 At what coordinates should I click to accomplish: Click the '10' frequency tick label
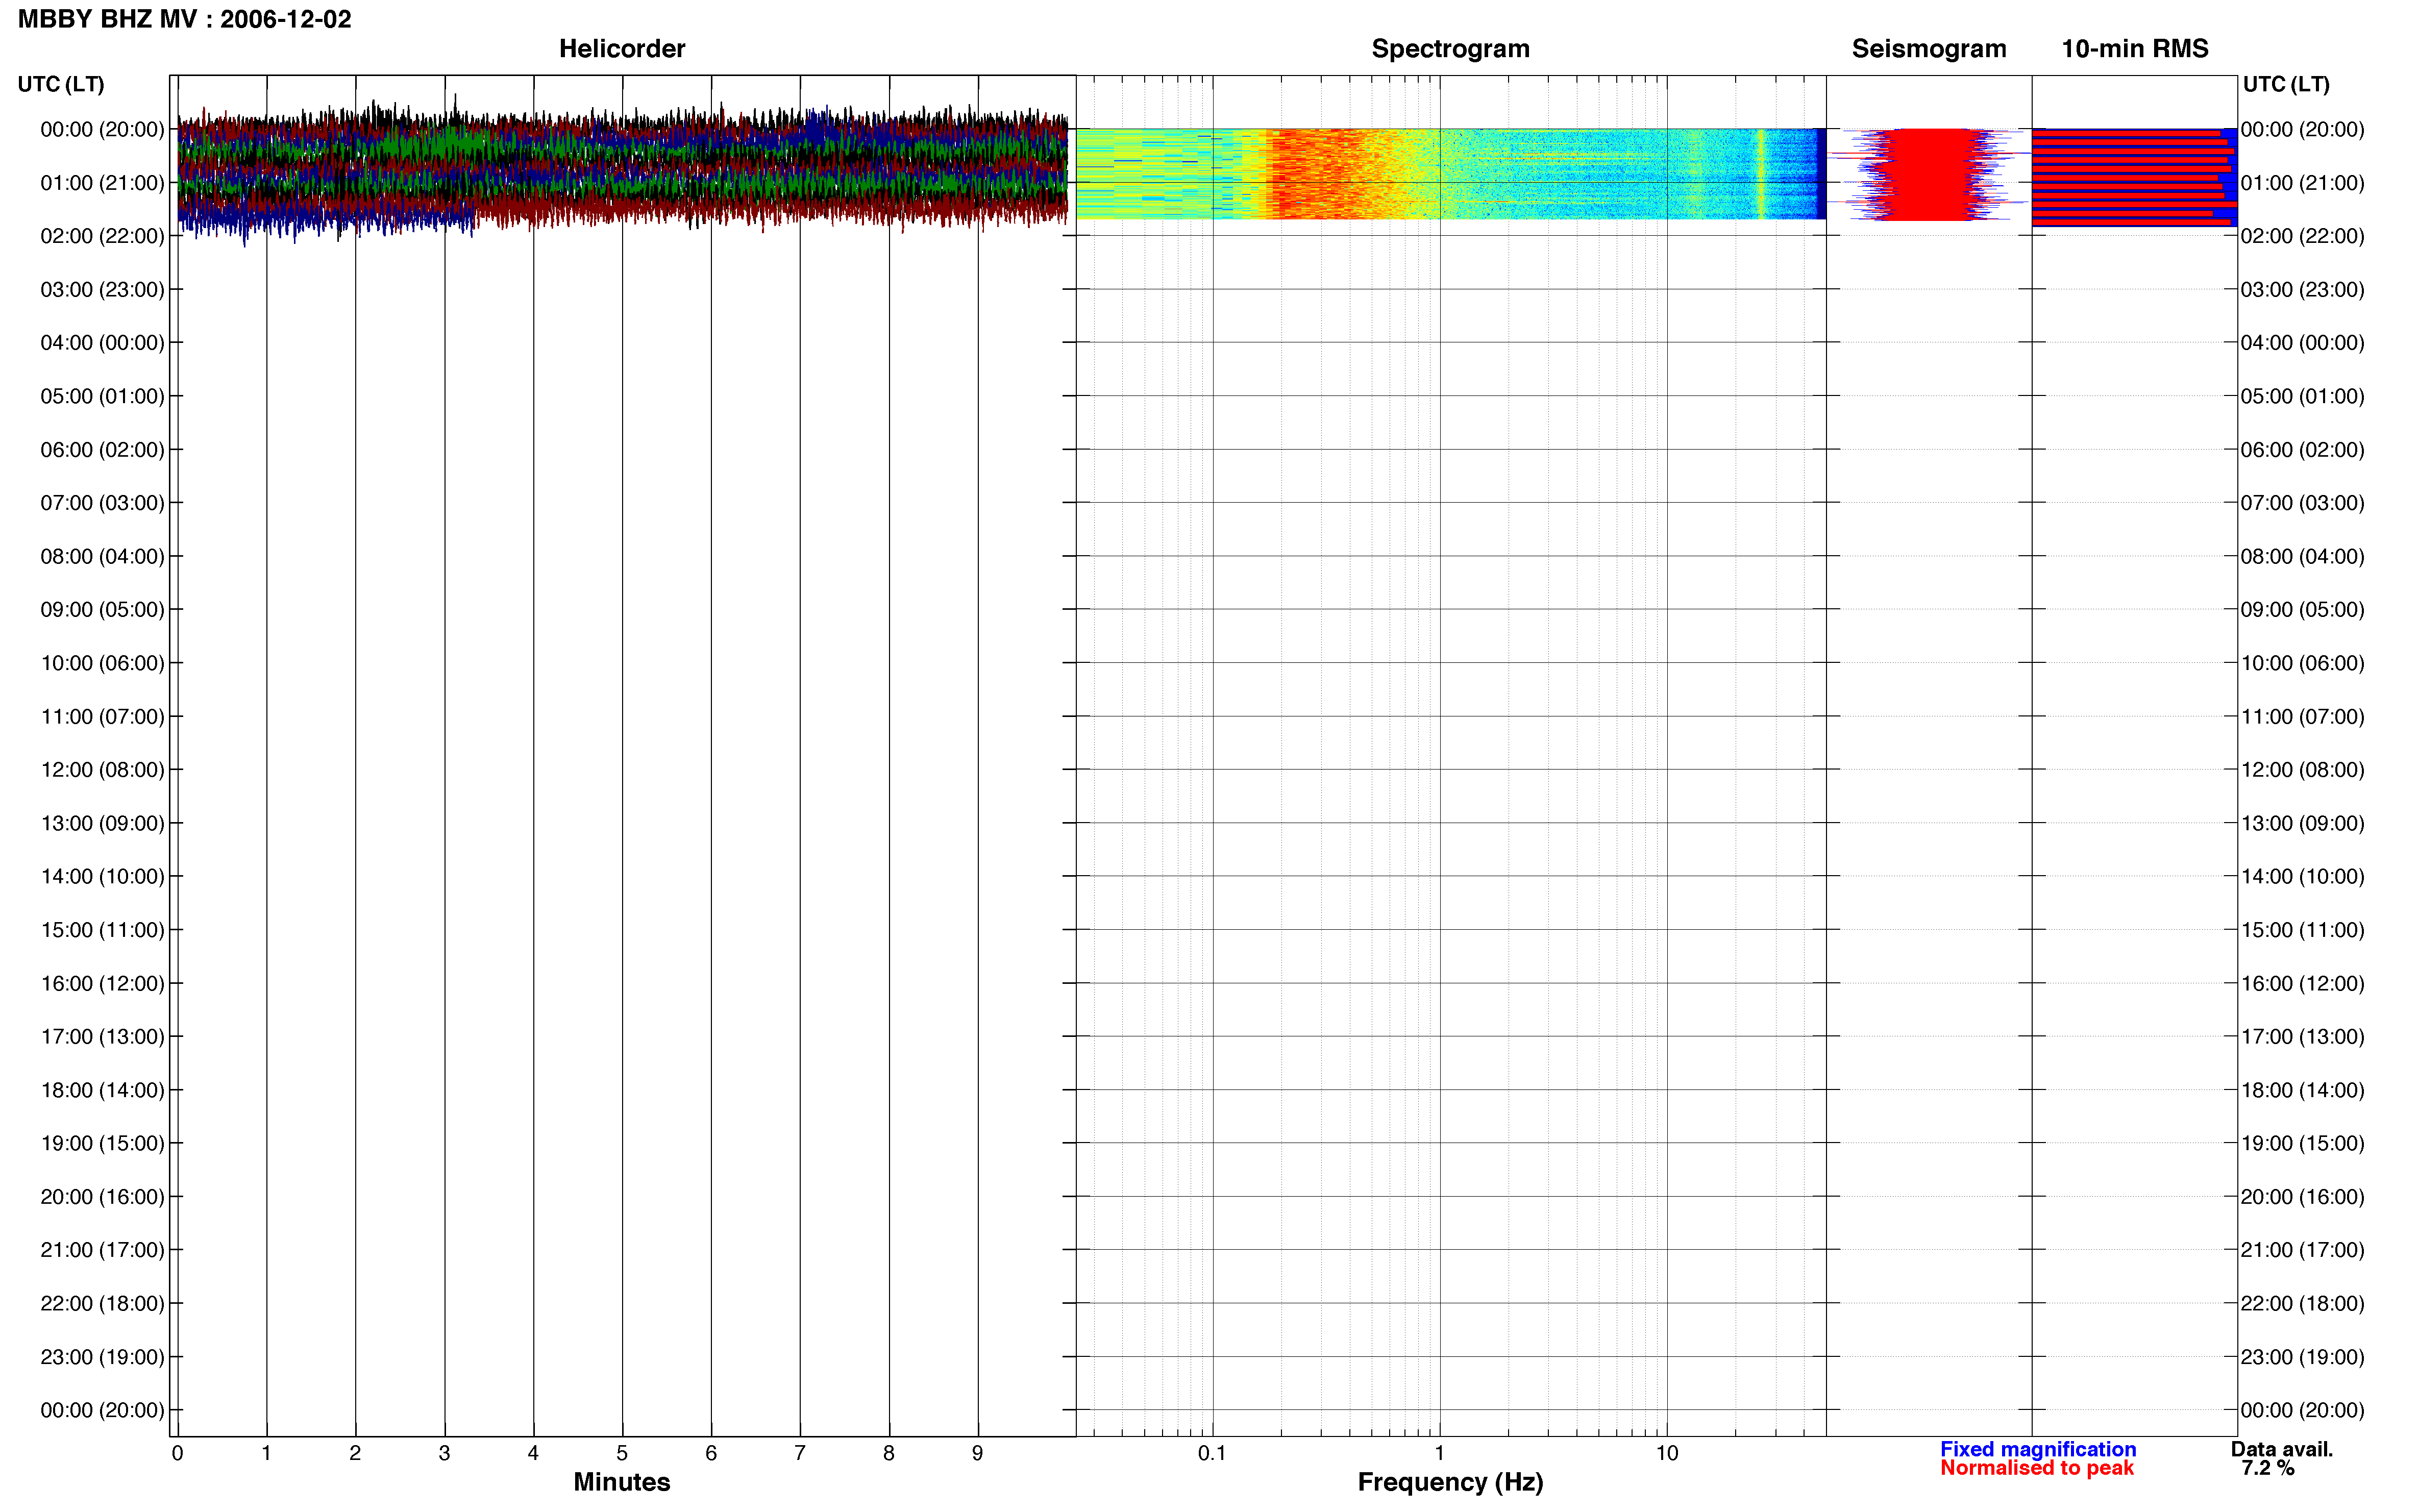click(x=1666, y=1453)
